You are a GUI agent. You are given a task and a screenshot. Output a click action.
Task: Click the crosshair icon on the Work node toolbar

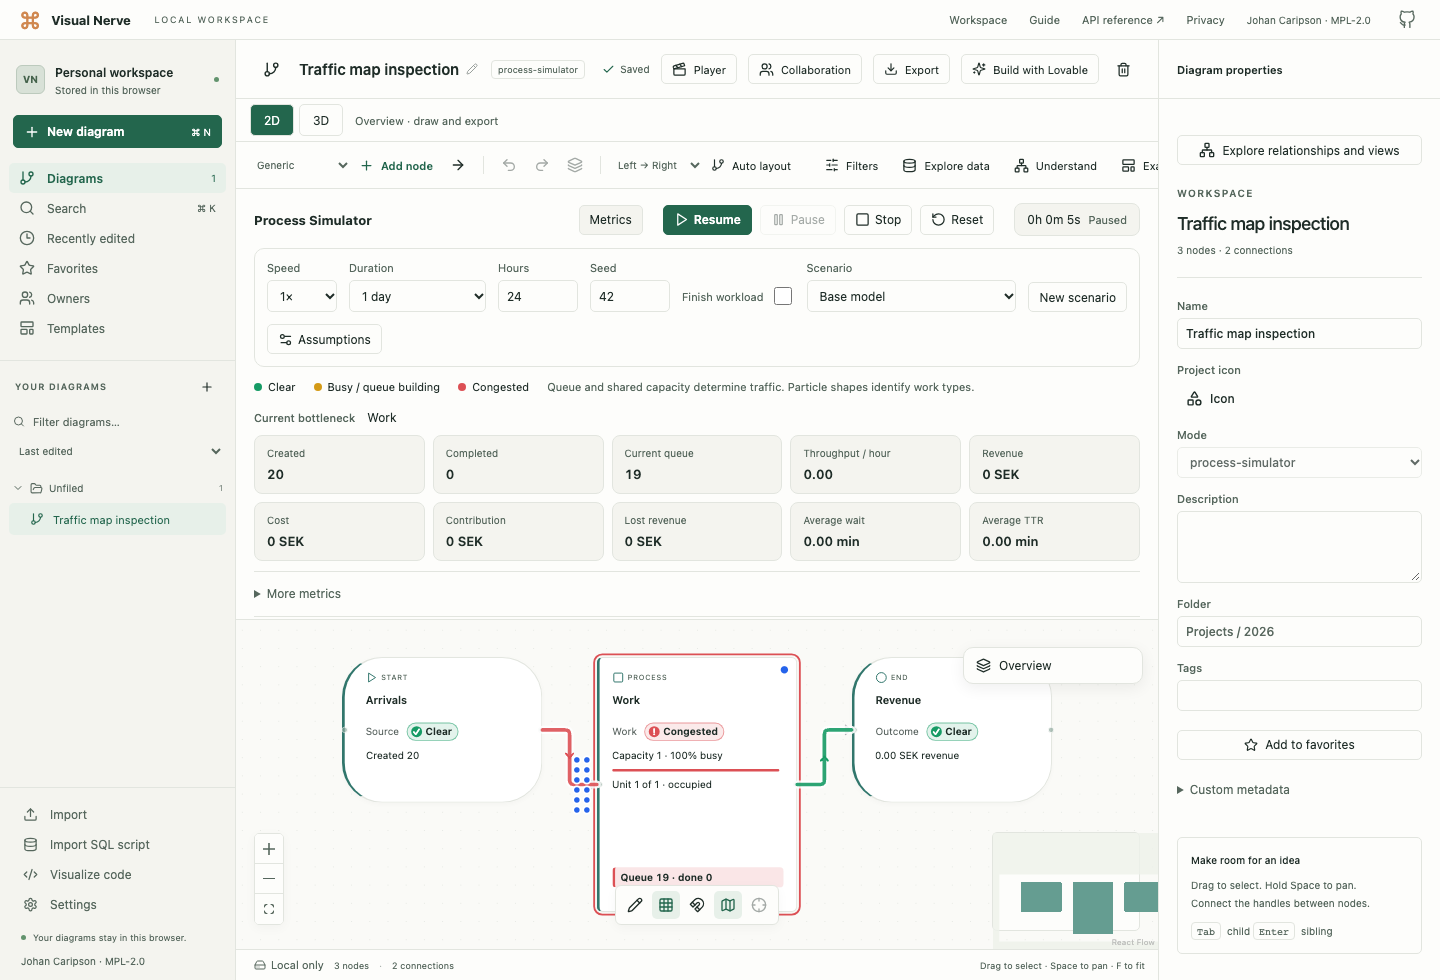(759, 905)
